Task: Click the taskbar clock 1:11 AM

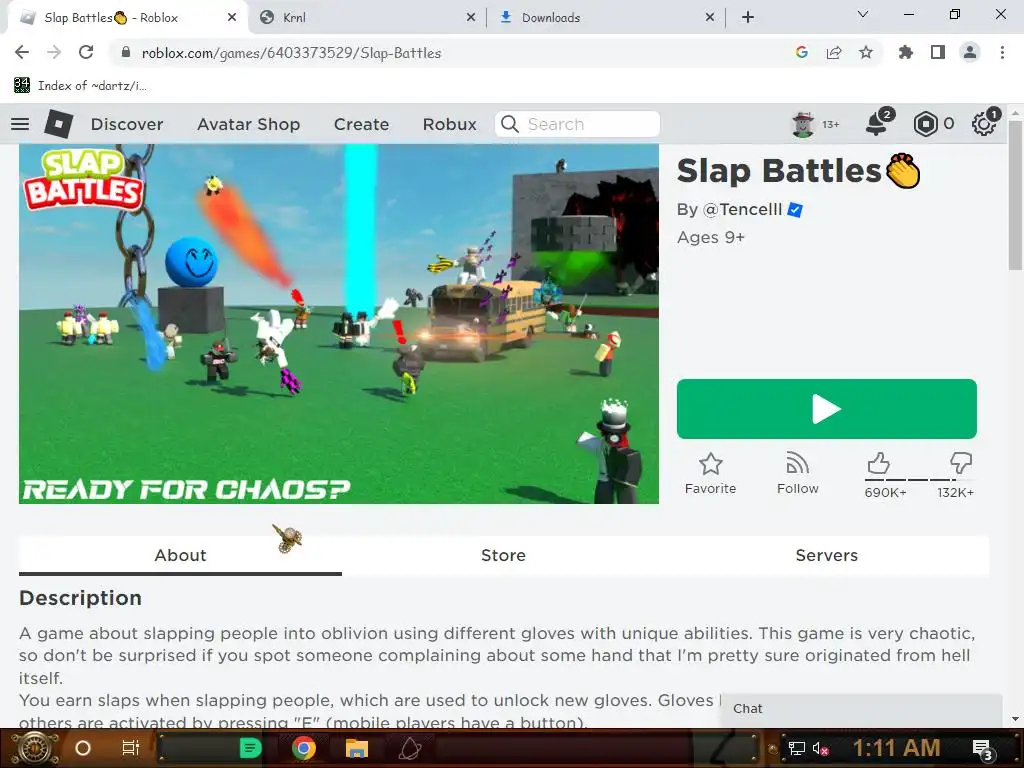Action: click(897, 748)
